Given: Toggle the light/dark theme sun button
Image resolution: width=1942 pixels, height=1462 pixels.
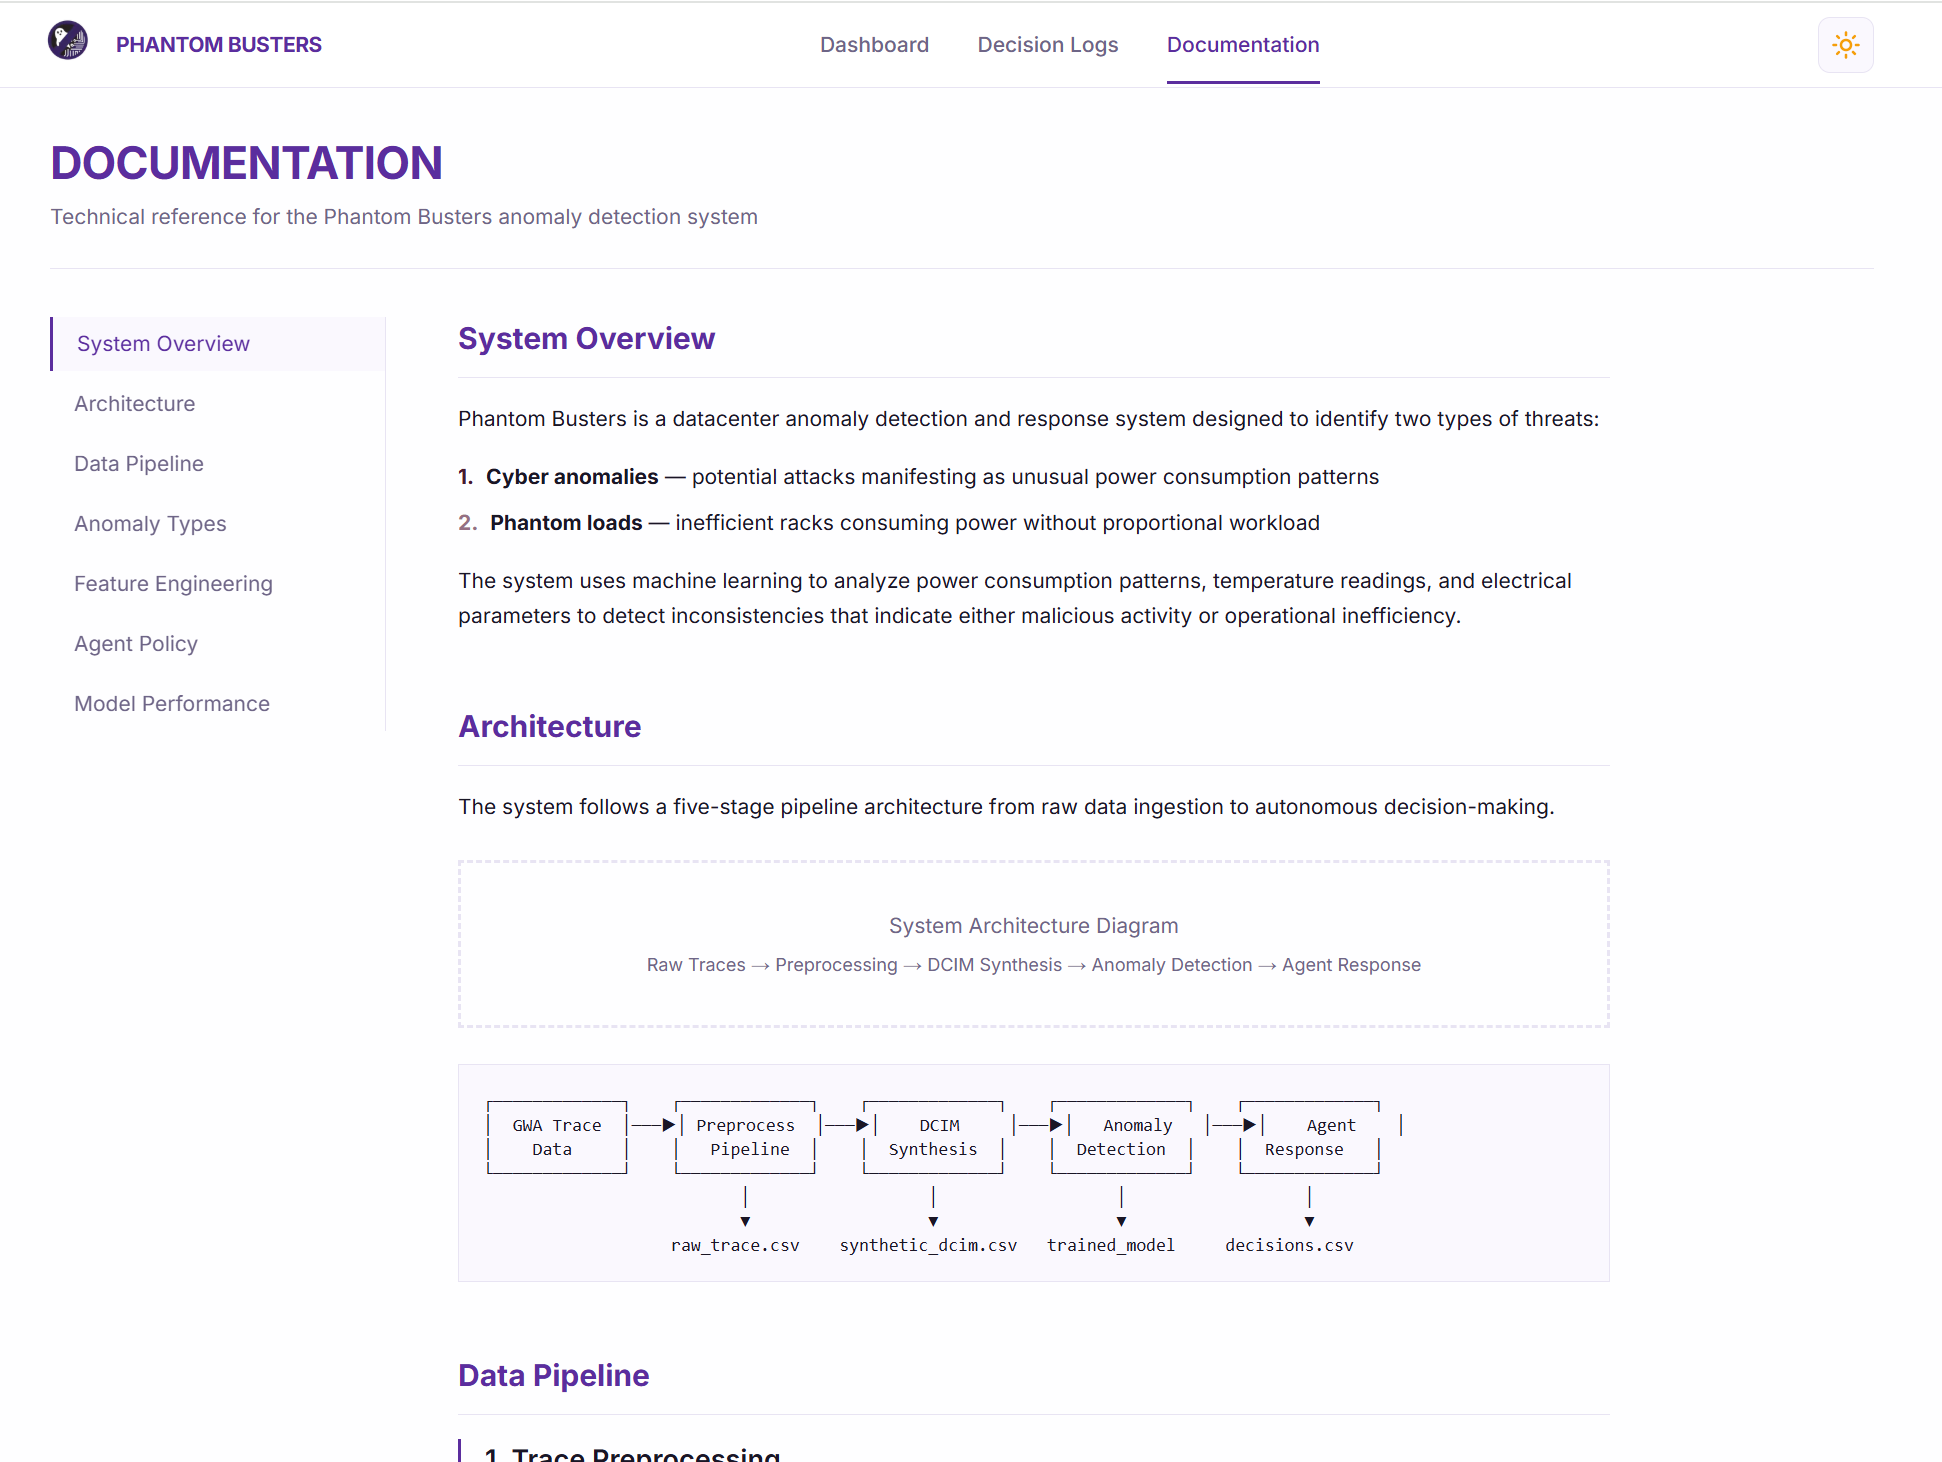Looking at the screenshot, I should click(1845, 45).
